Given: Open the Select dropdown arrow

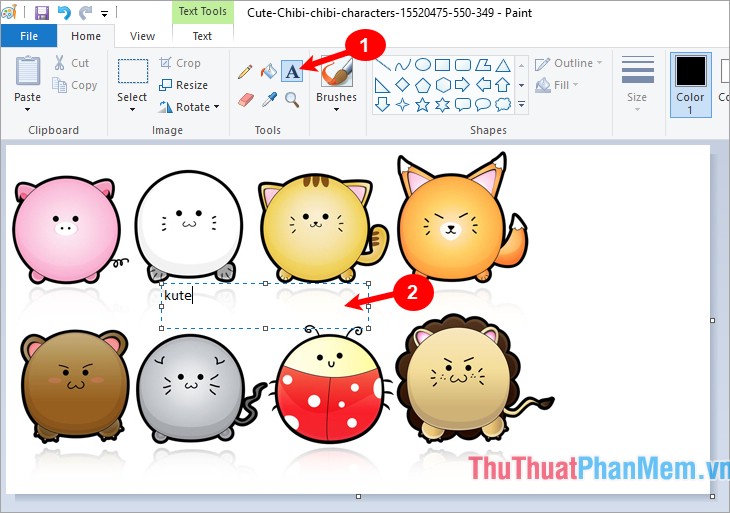Looking at the screenshot, I should [x=132, y=109].
